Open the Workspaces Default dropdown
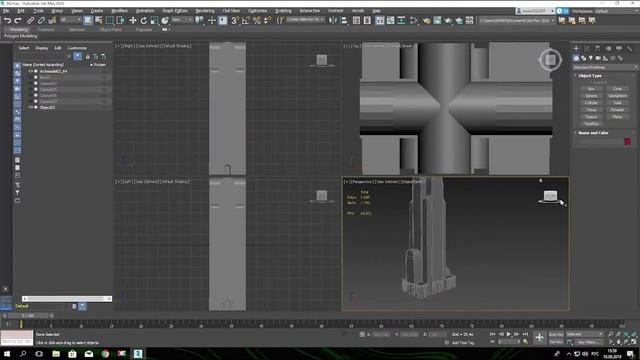Screen dimensions: 640x360 [616, 11]
